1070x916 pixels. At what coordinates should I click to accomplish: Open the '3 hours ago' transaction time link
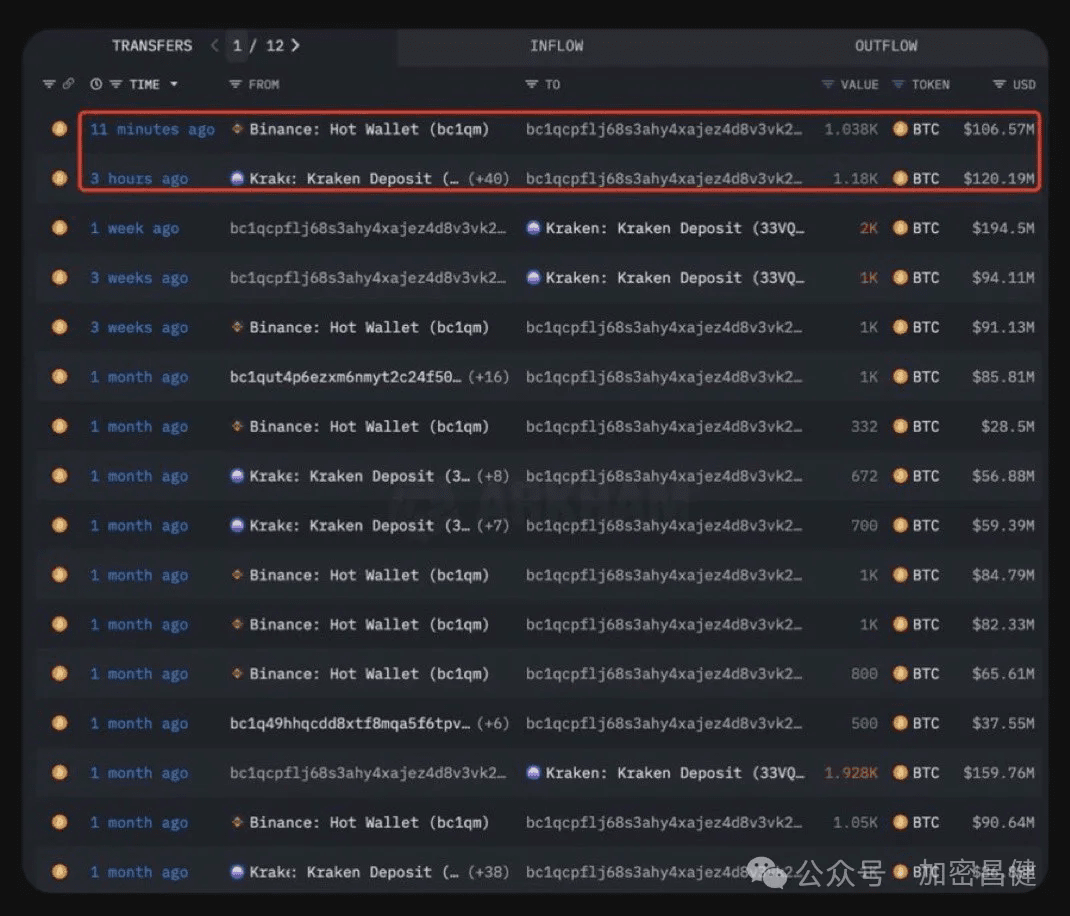[139, 178]
